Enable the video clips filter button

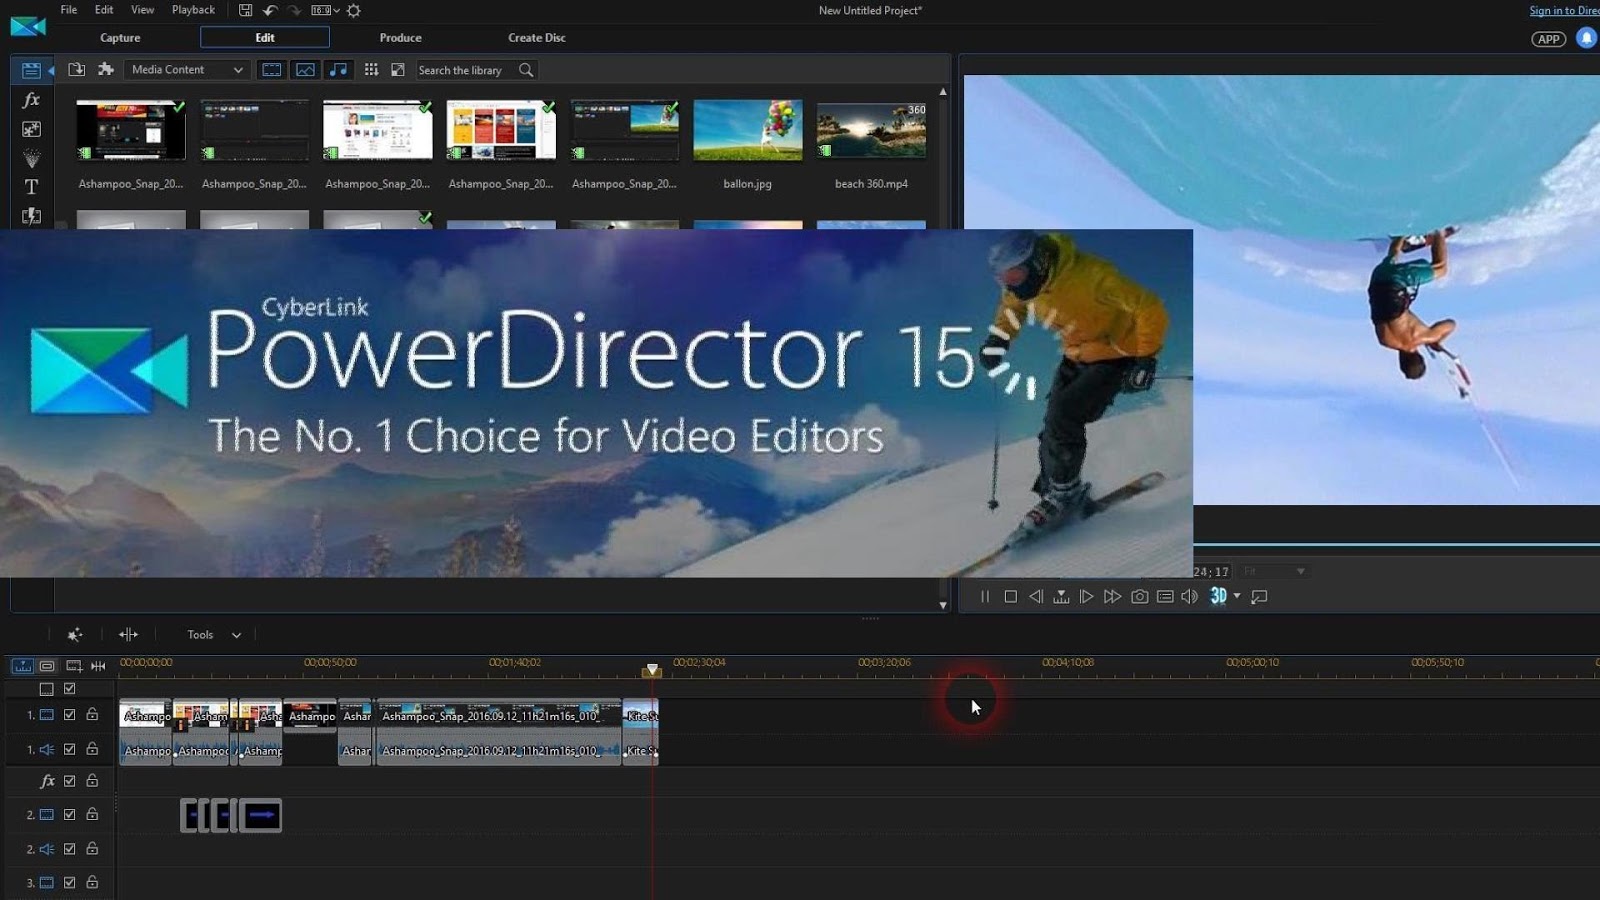click(x=271, y=70)
